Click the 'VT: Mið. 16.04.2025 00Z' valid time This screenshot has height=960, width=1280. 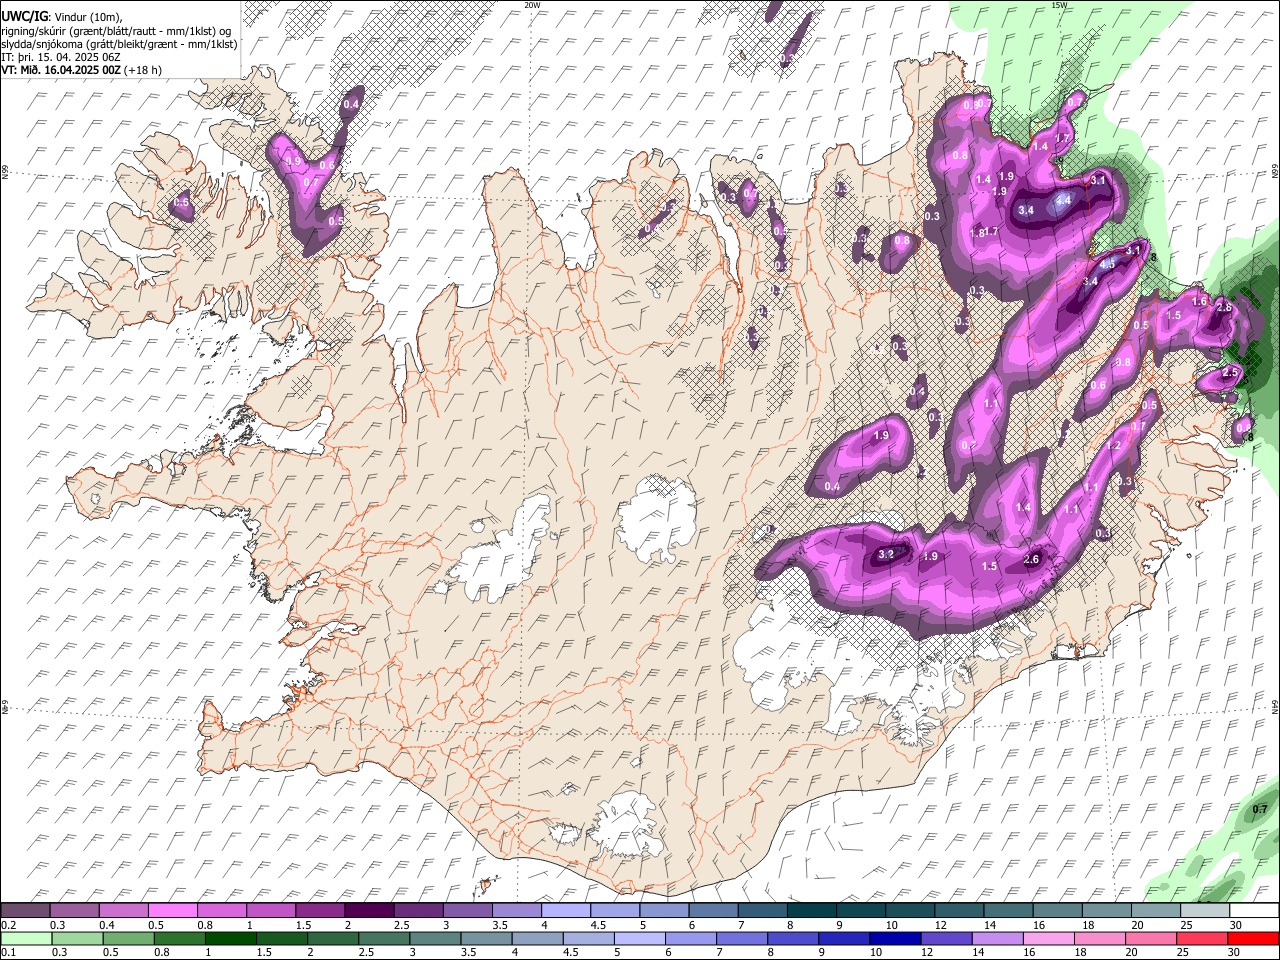pyautogui.click(x=60, y=70)
